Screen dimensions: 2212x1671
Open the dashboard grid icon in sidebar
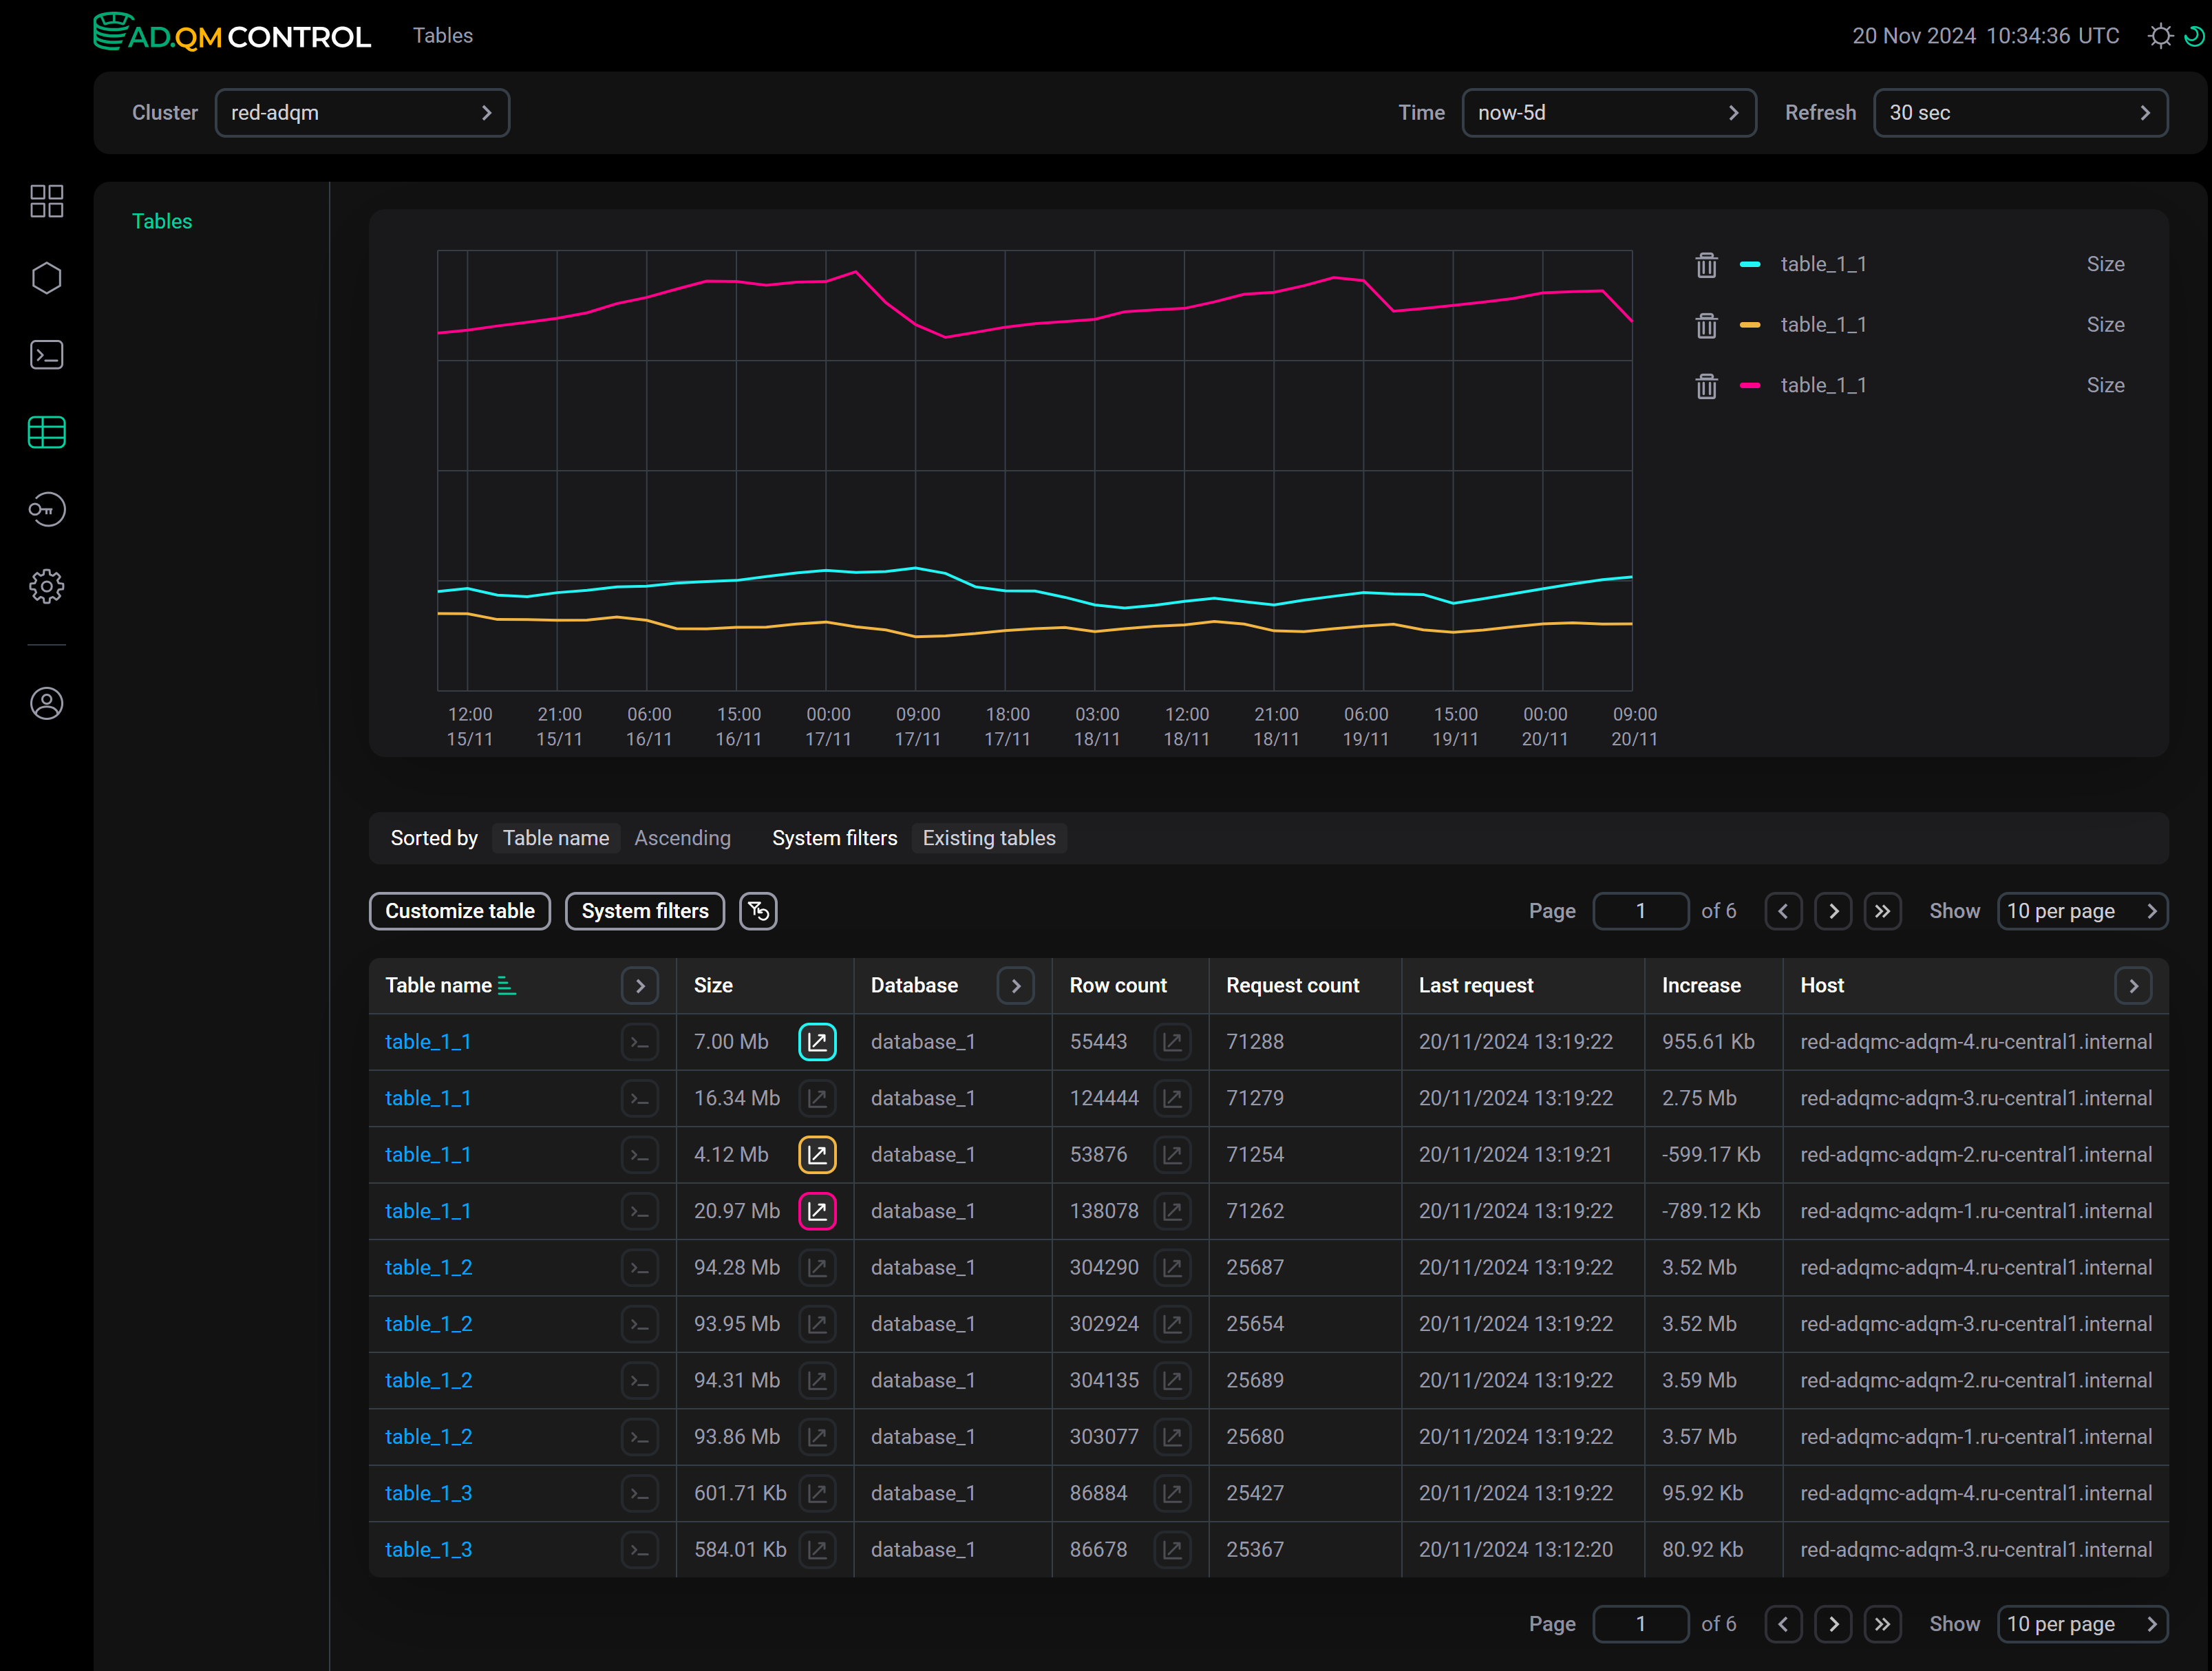point(46,201)
